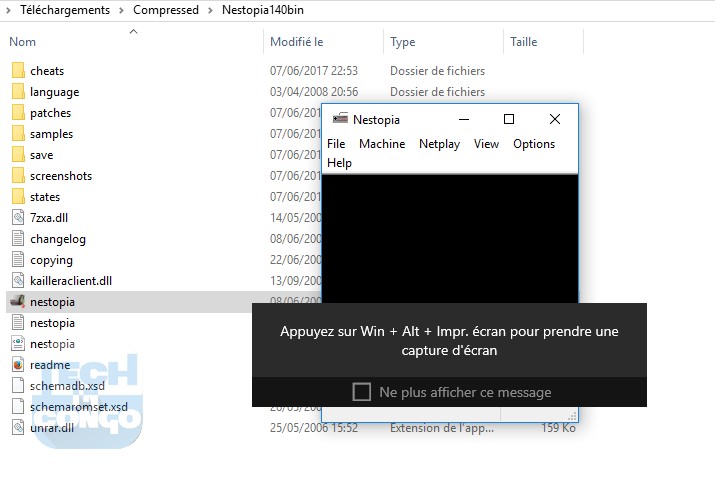
Task: Select the 'screenshots' folder name
Action: pos(61,176)
